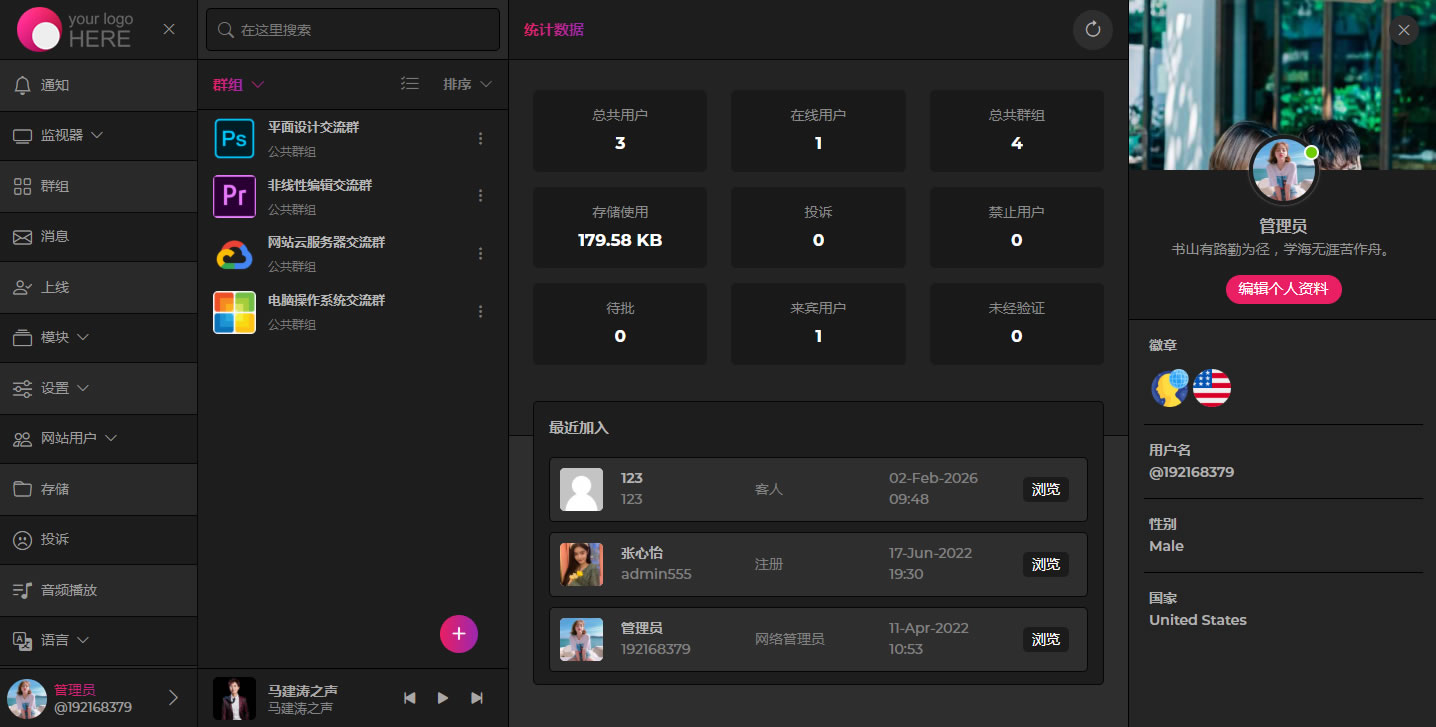Click the refresh statistics icon
Viewport: 1436px width, 727px height.
[x=1092, y=30]
